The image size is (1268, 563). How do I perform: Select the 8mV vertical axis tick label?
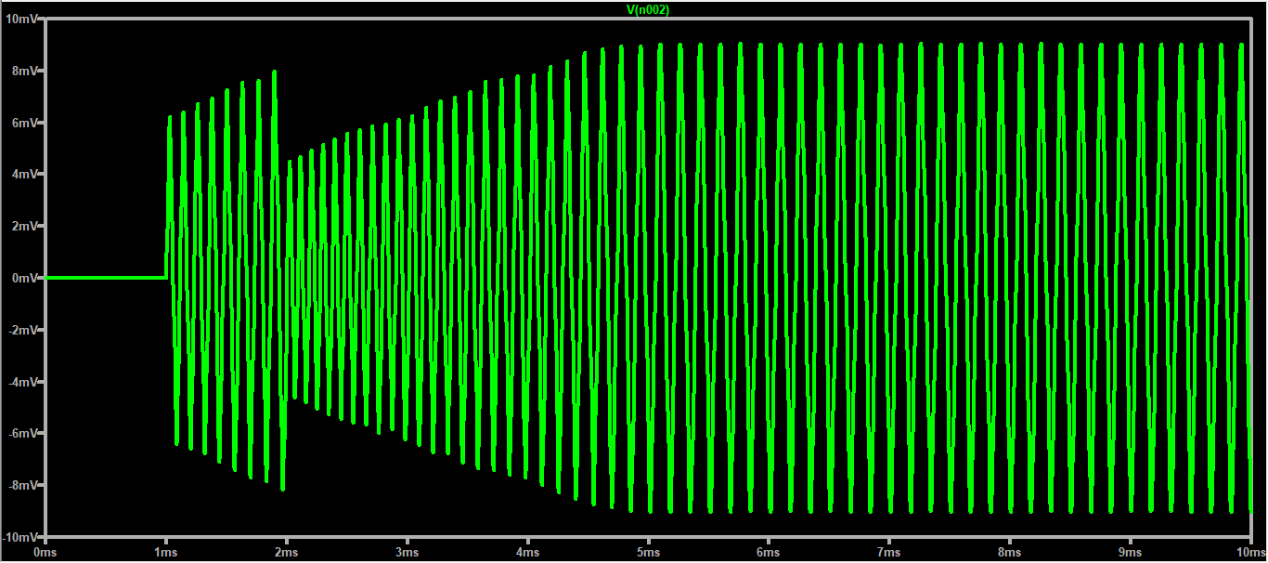[x=23, y=71]
